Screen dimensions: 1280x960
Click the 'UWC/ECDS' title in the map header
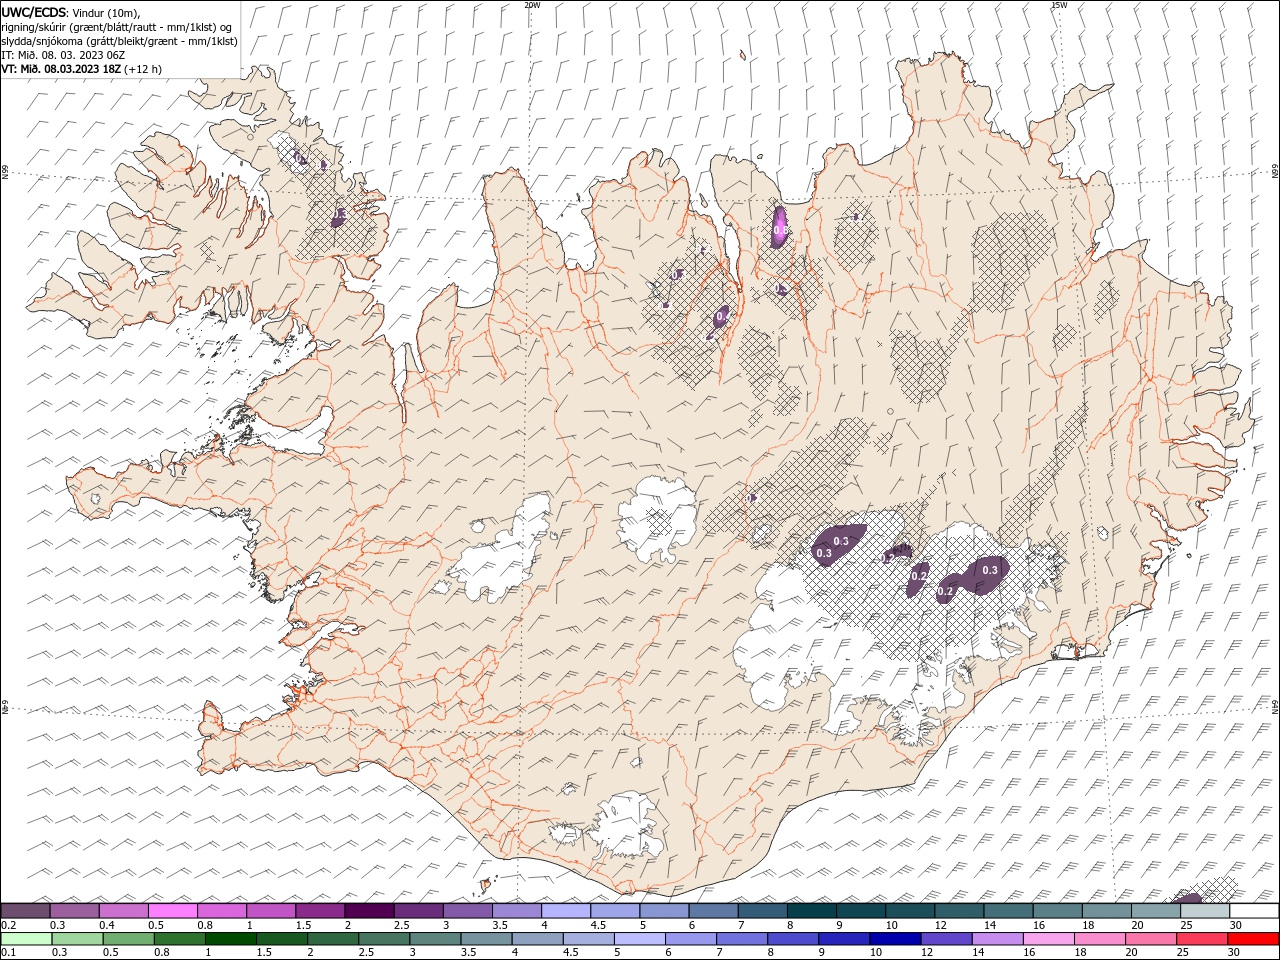pos(33,11)
